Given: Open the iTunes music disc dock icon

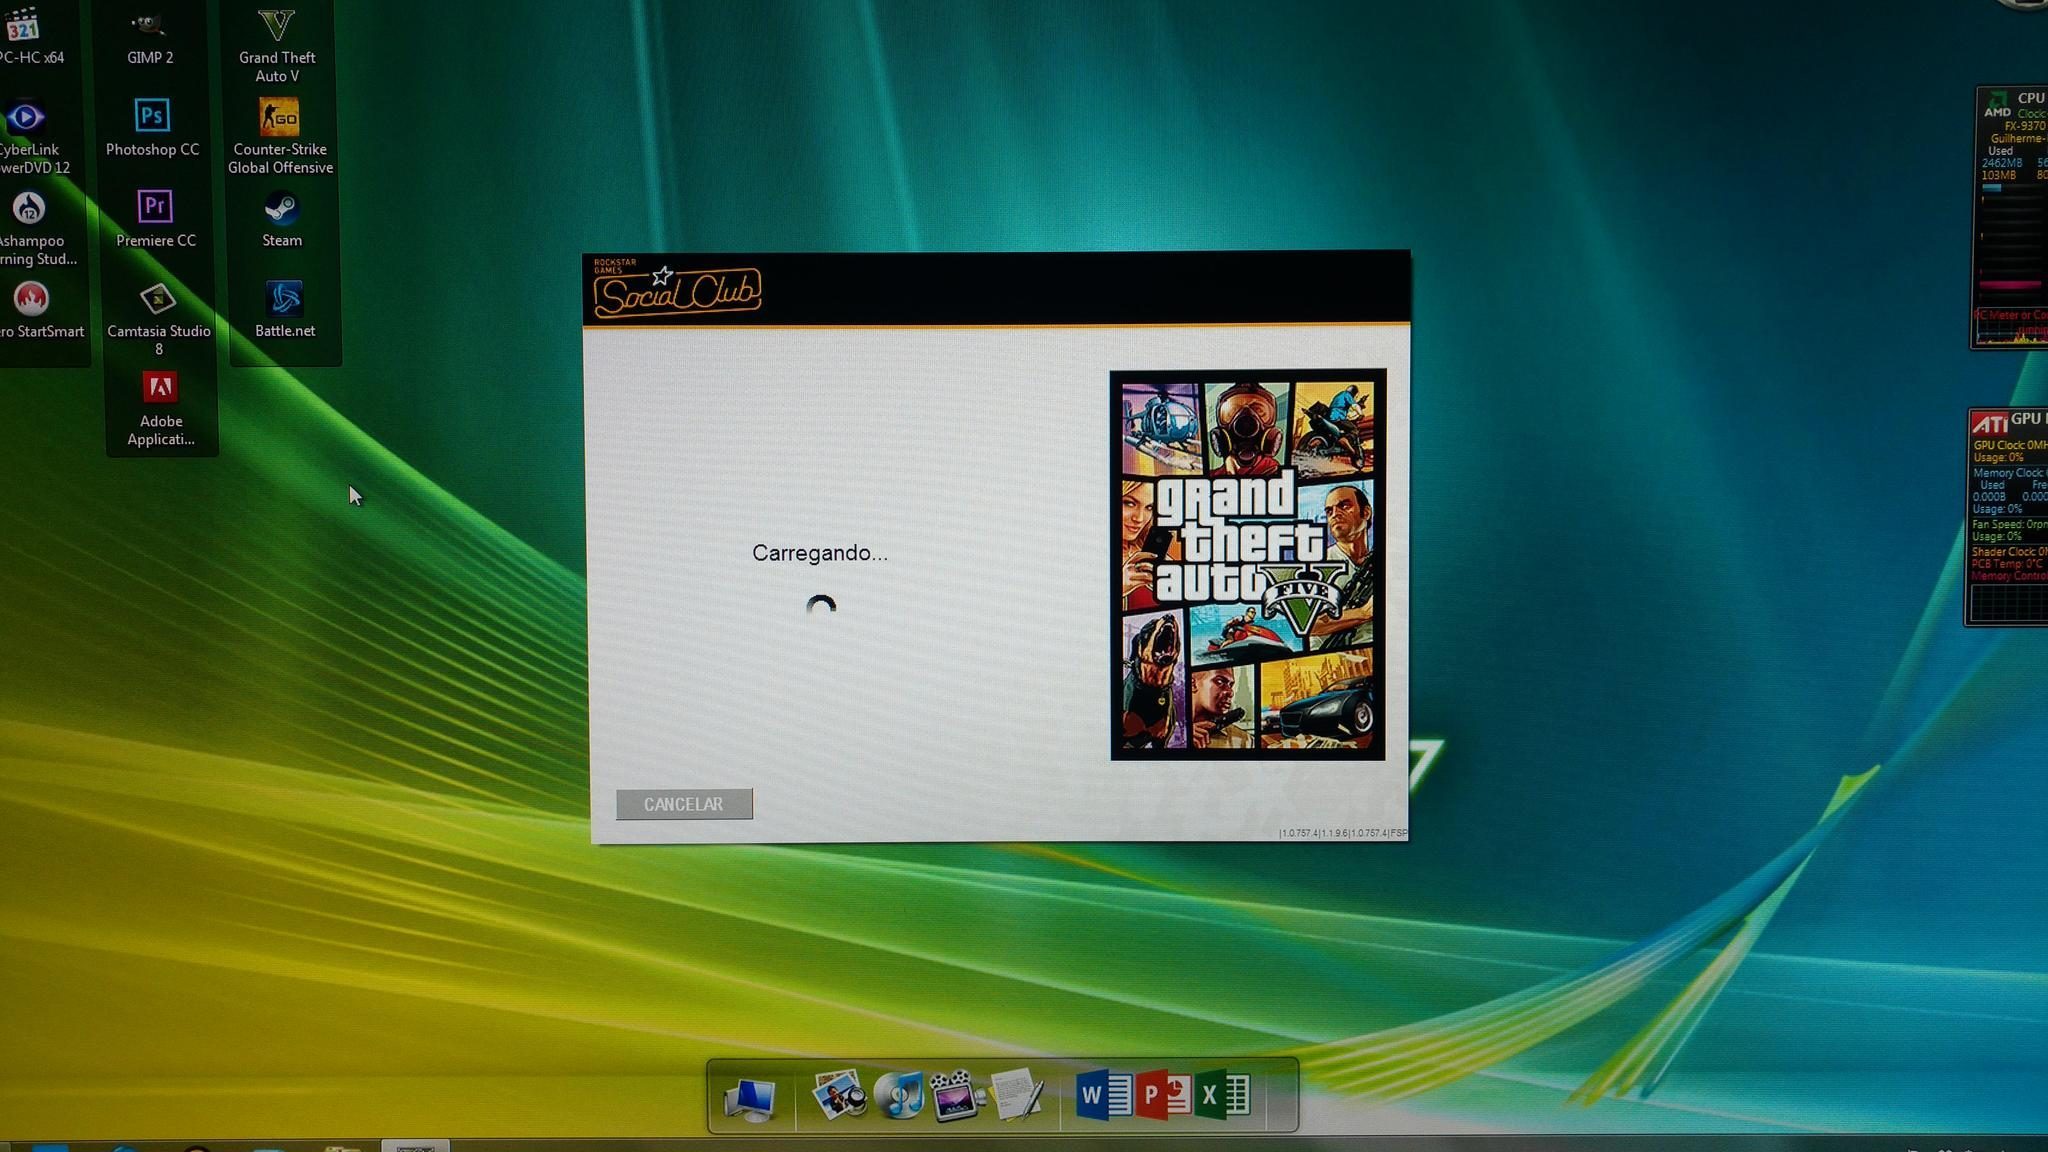Looking at the screenshot, I should pyautogui.click(x=899, y=1095).
